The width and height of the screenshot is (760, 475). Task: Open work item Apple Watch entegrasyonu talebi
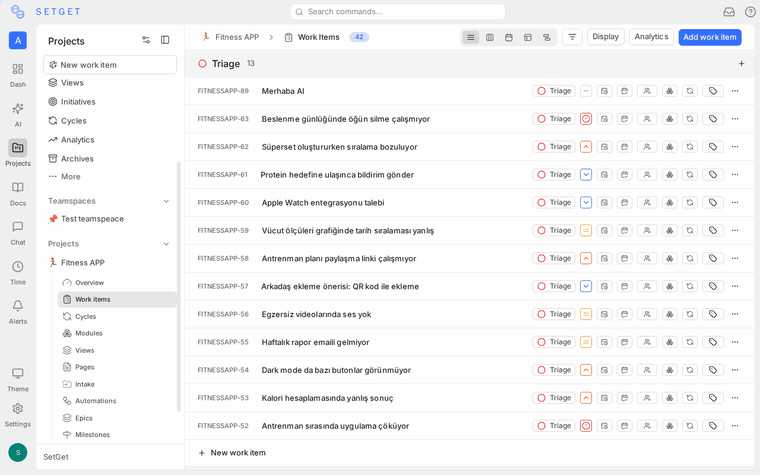click(x=323, y=203)
